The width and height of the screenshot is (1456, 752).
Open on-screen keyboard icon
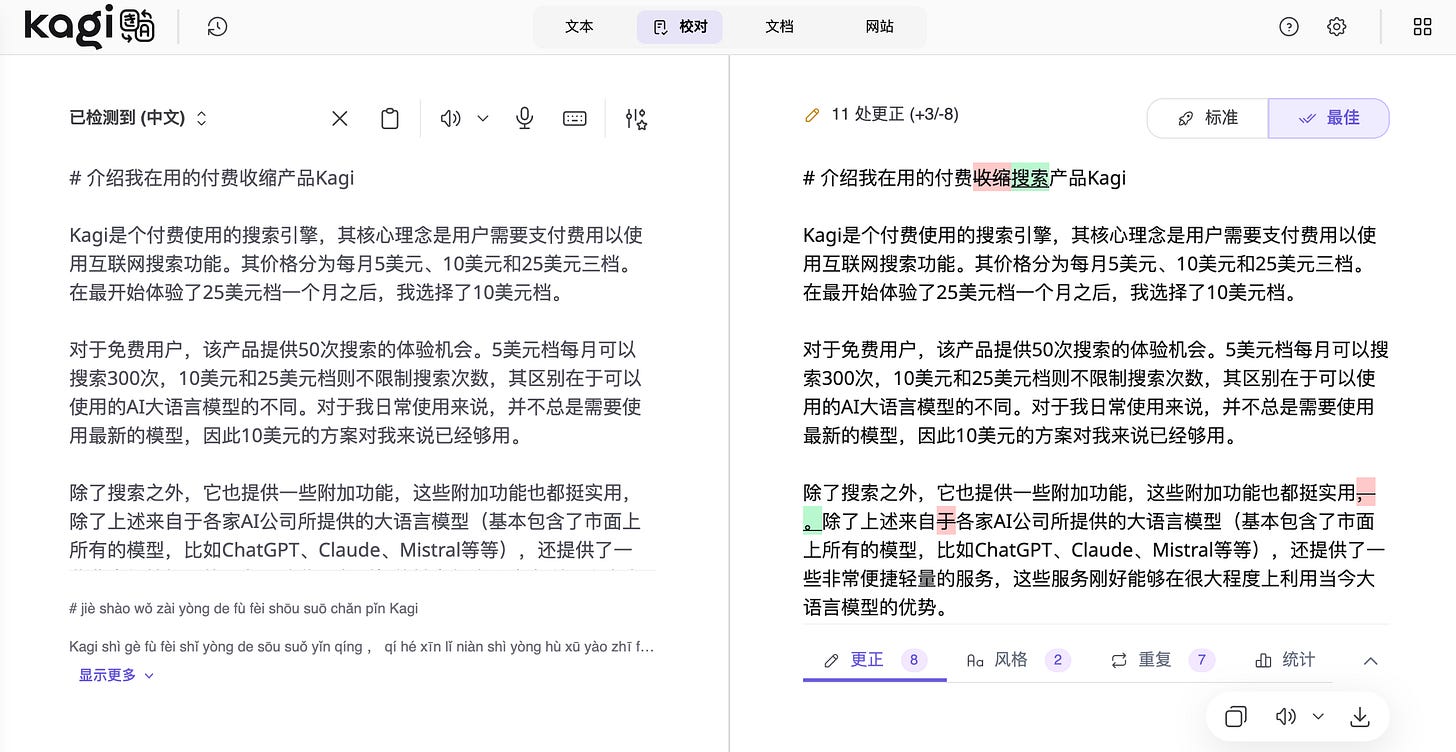point(575,118)
